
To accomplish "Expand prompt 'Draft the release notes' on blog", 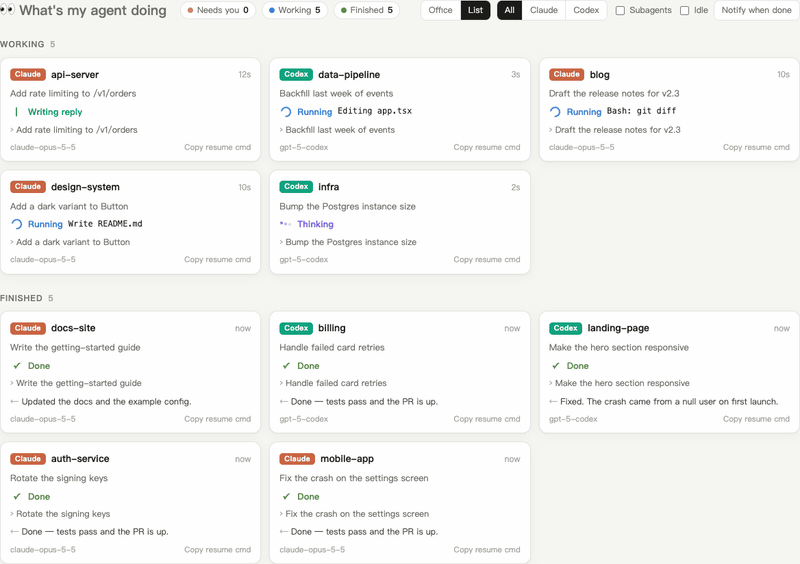I will [x=615, y=130].
